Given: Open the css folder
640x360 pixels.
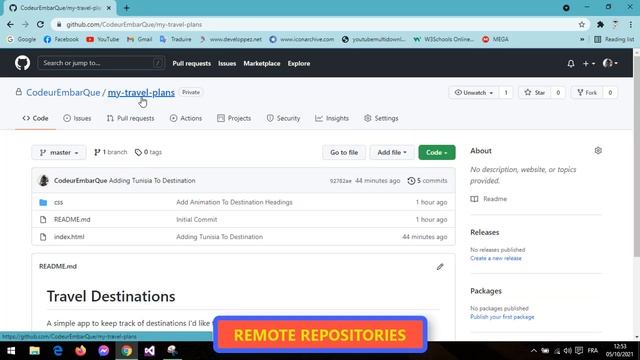Looking at the screenshot, I should point(58,202).
